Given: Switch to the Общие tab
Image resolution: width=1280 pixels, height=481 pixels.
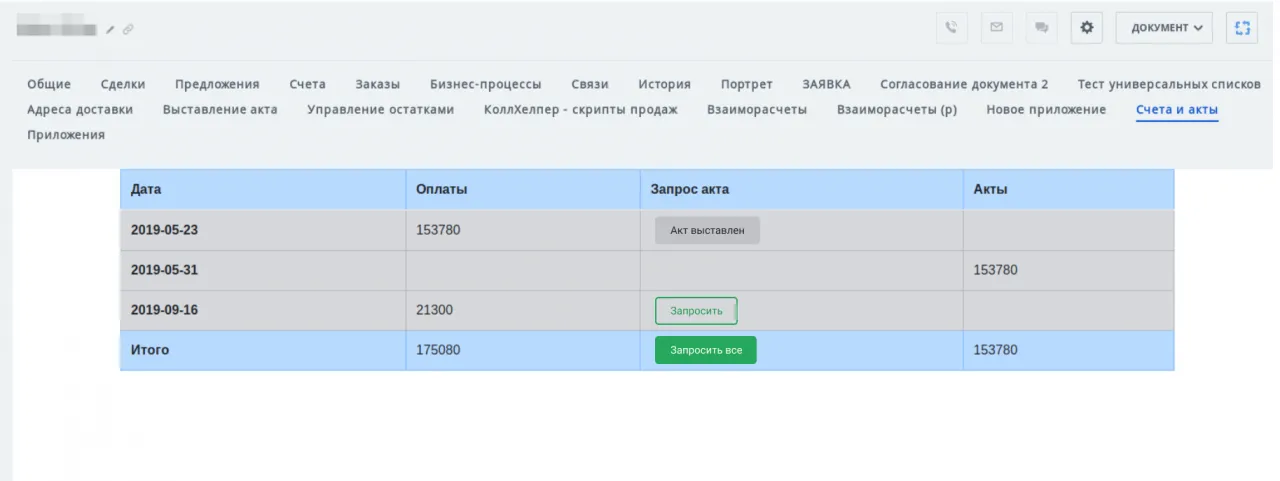Looking at the screenshot, I should [49, 84].
